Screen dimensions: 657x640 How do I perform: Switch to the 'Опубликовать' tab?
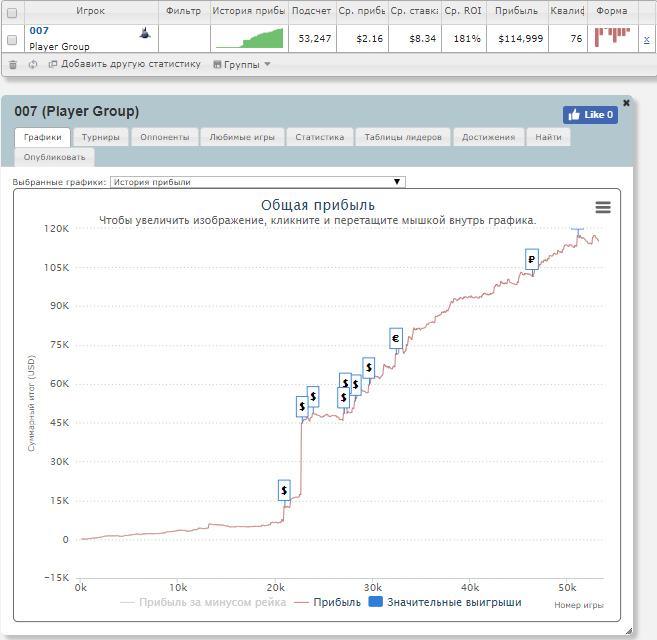(54, 158)
